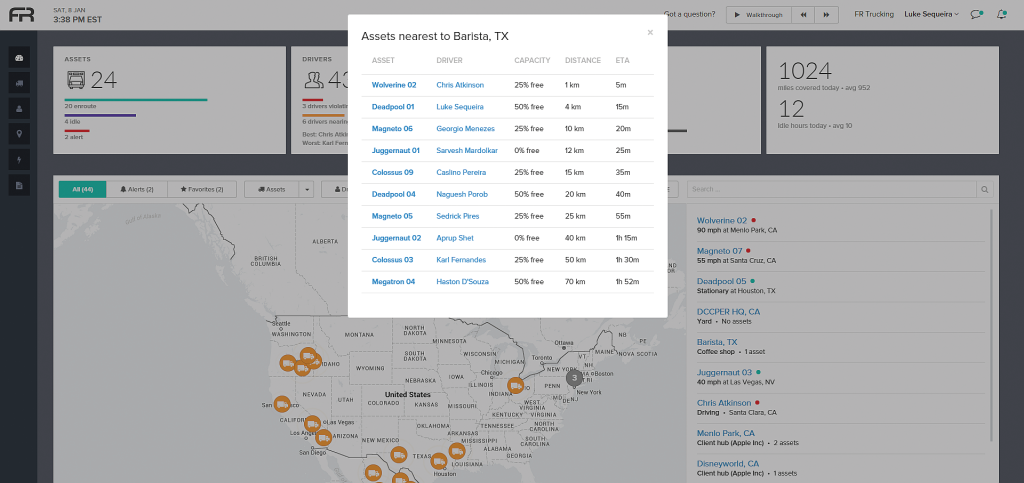1024x483 pixels.
Task: Open the location pin icon in the sidebar
Action: pyautogui.click(x=19, y=134)
